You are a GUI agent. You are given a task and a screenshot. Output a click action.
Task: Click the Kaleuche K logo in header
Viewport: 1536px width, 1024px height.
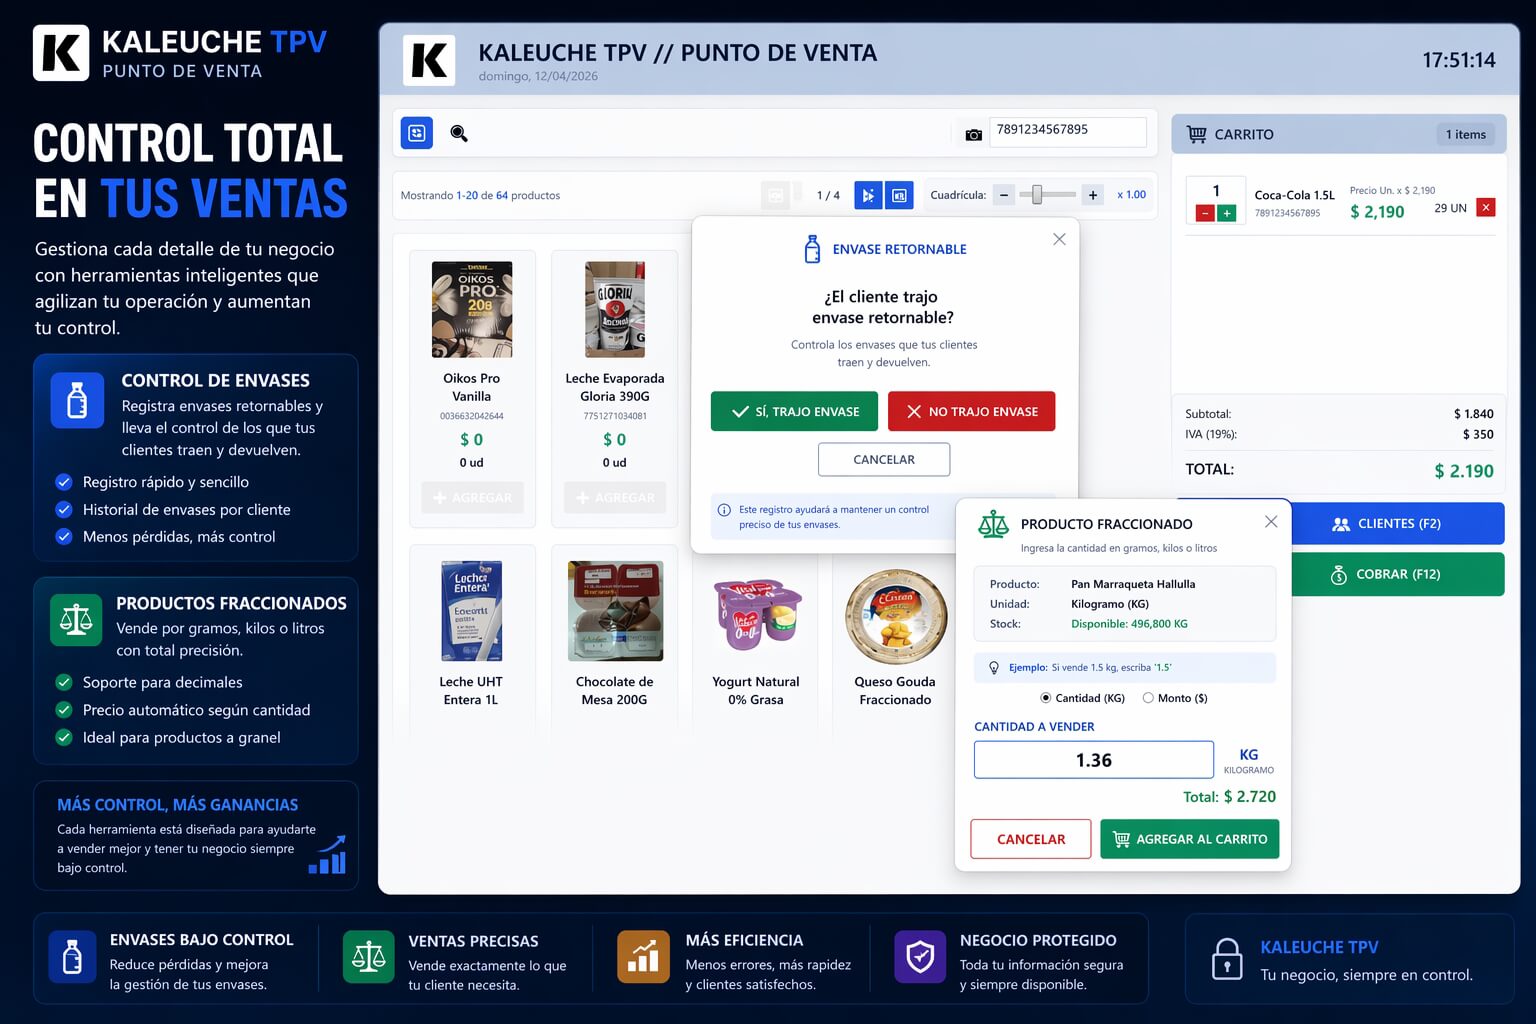pyautogui.click(x=429, y=60)
